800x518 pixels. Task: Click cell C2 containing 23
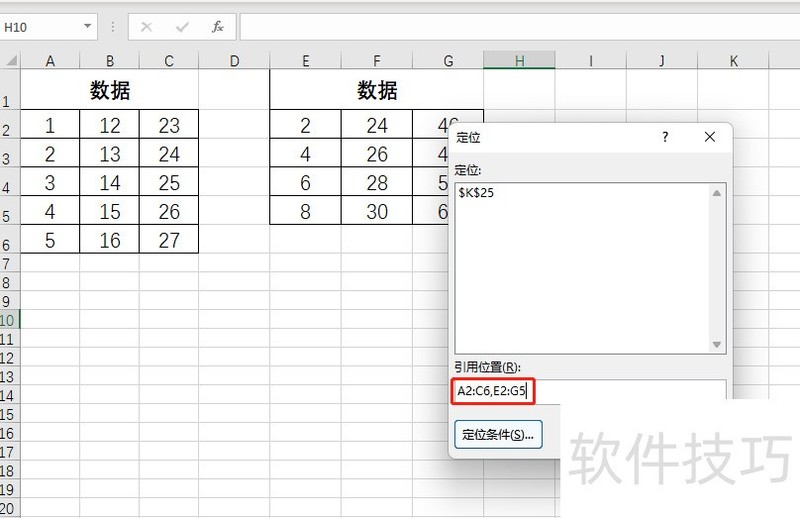pyautogui.click(x=169, y=125)
